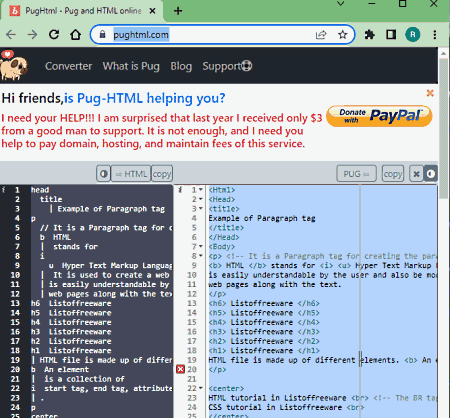This screenshot has width=450, height=418.
Task: Click 'Example of Paragraph tag' in HTML editor
Action: (262, 218)
